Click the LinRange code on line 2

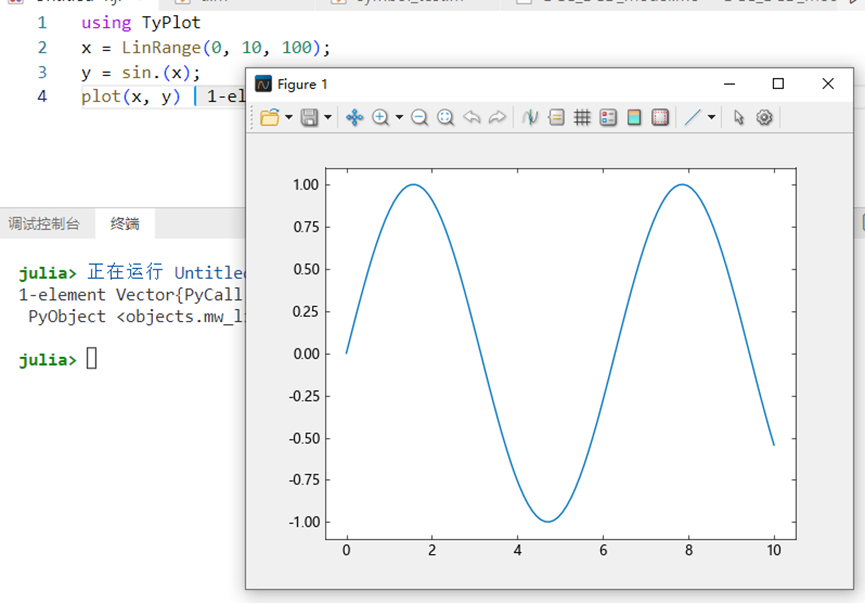pos(206,47)
